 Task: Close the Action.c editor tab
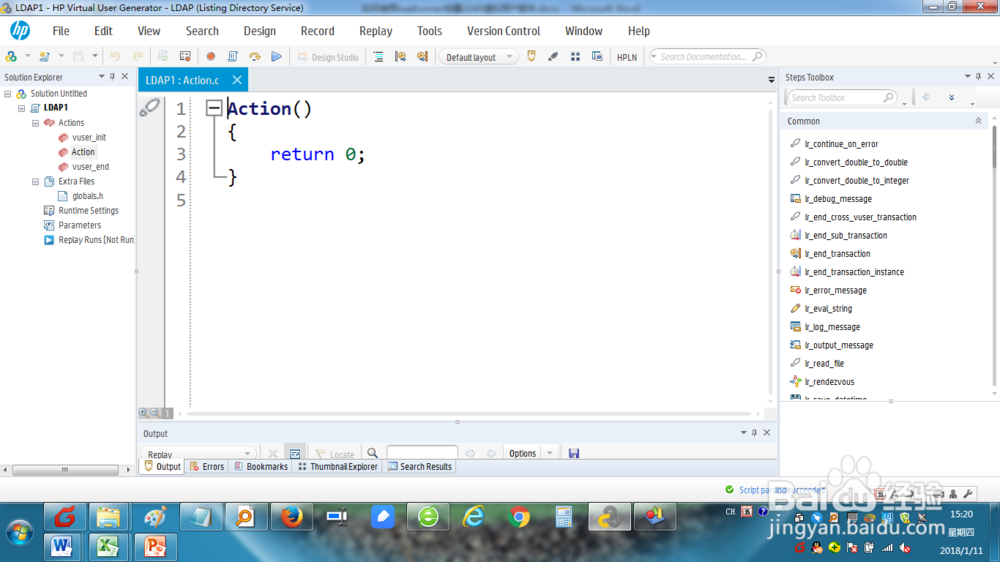tap(237, 80)
